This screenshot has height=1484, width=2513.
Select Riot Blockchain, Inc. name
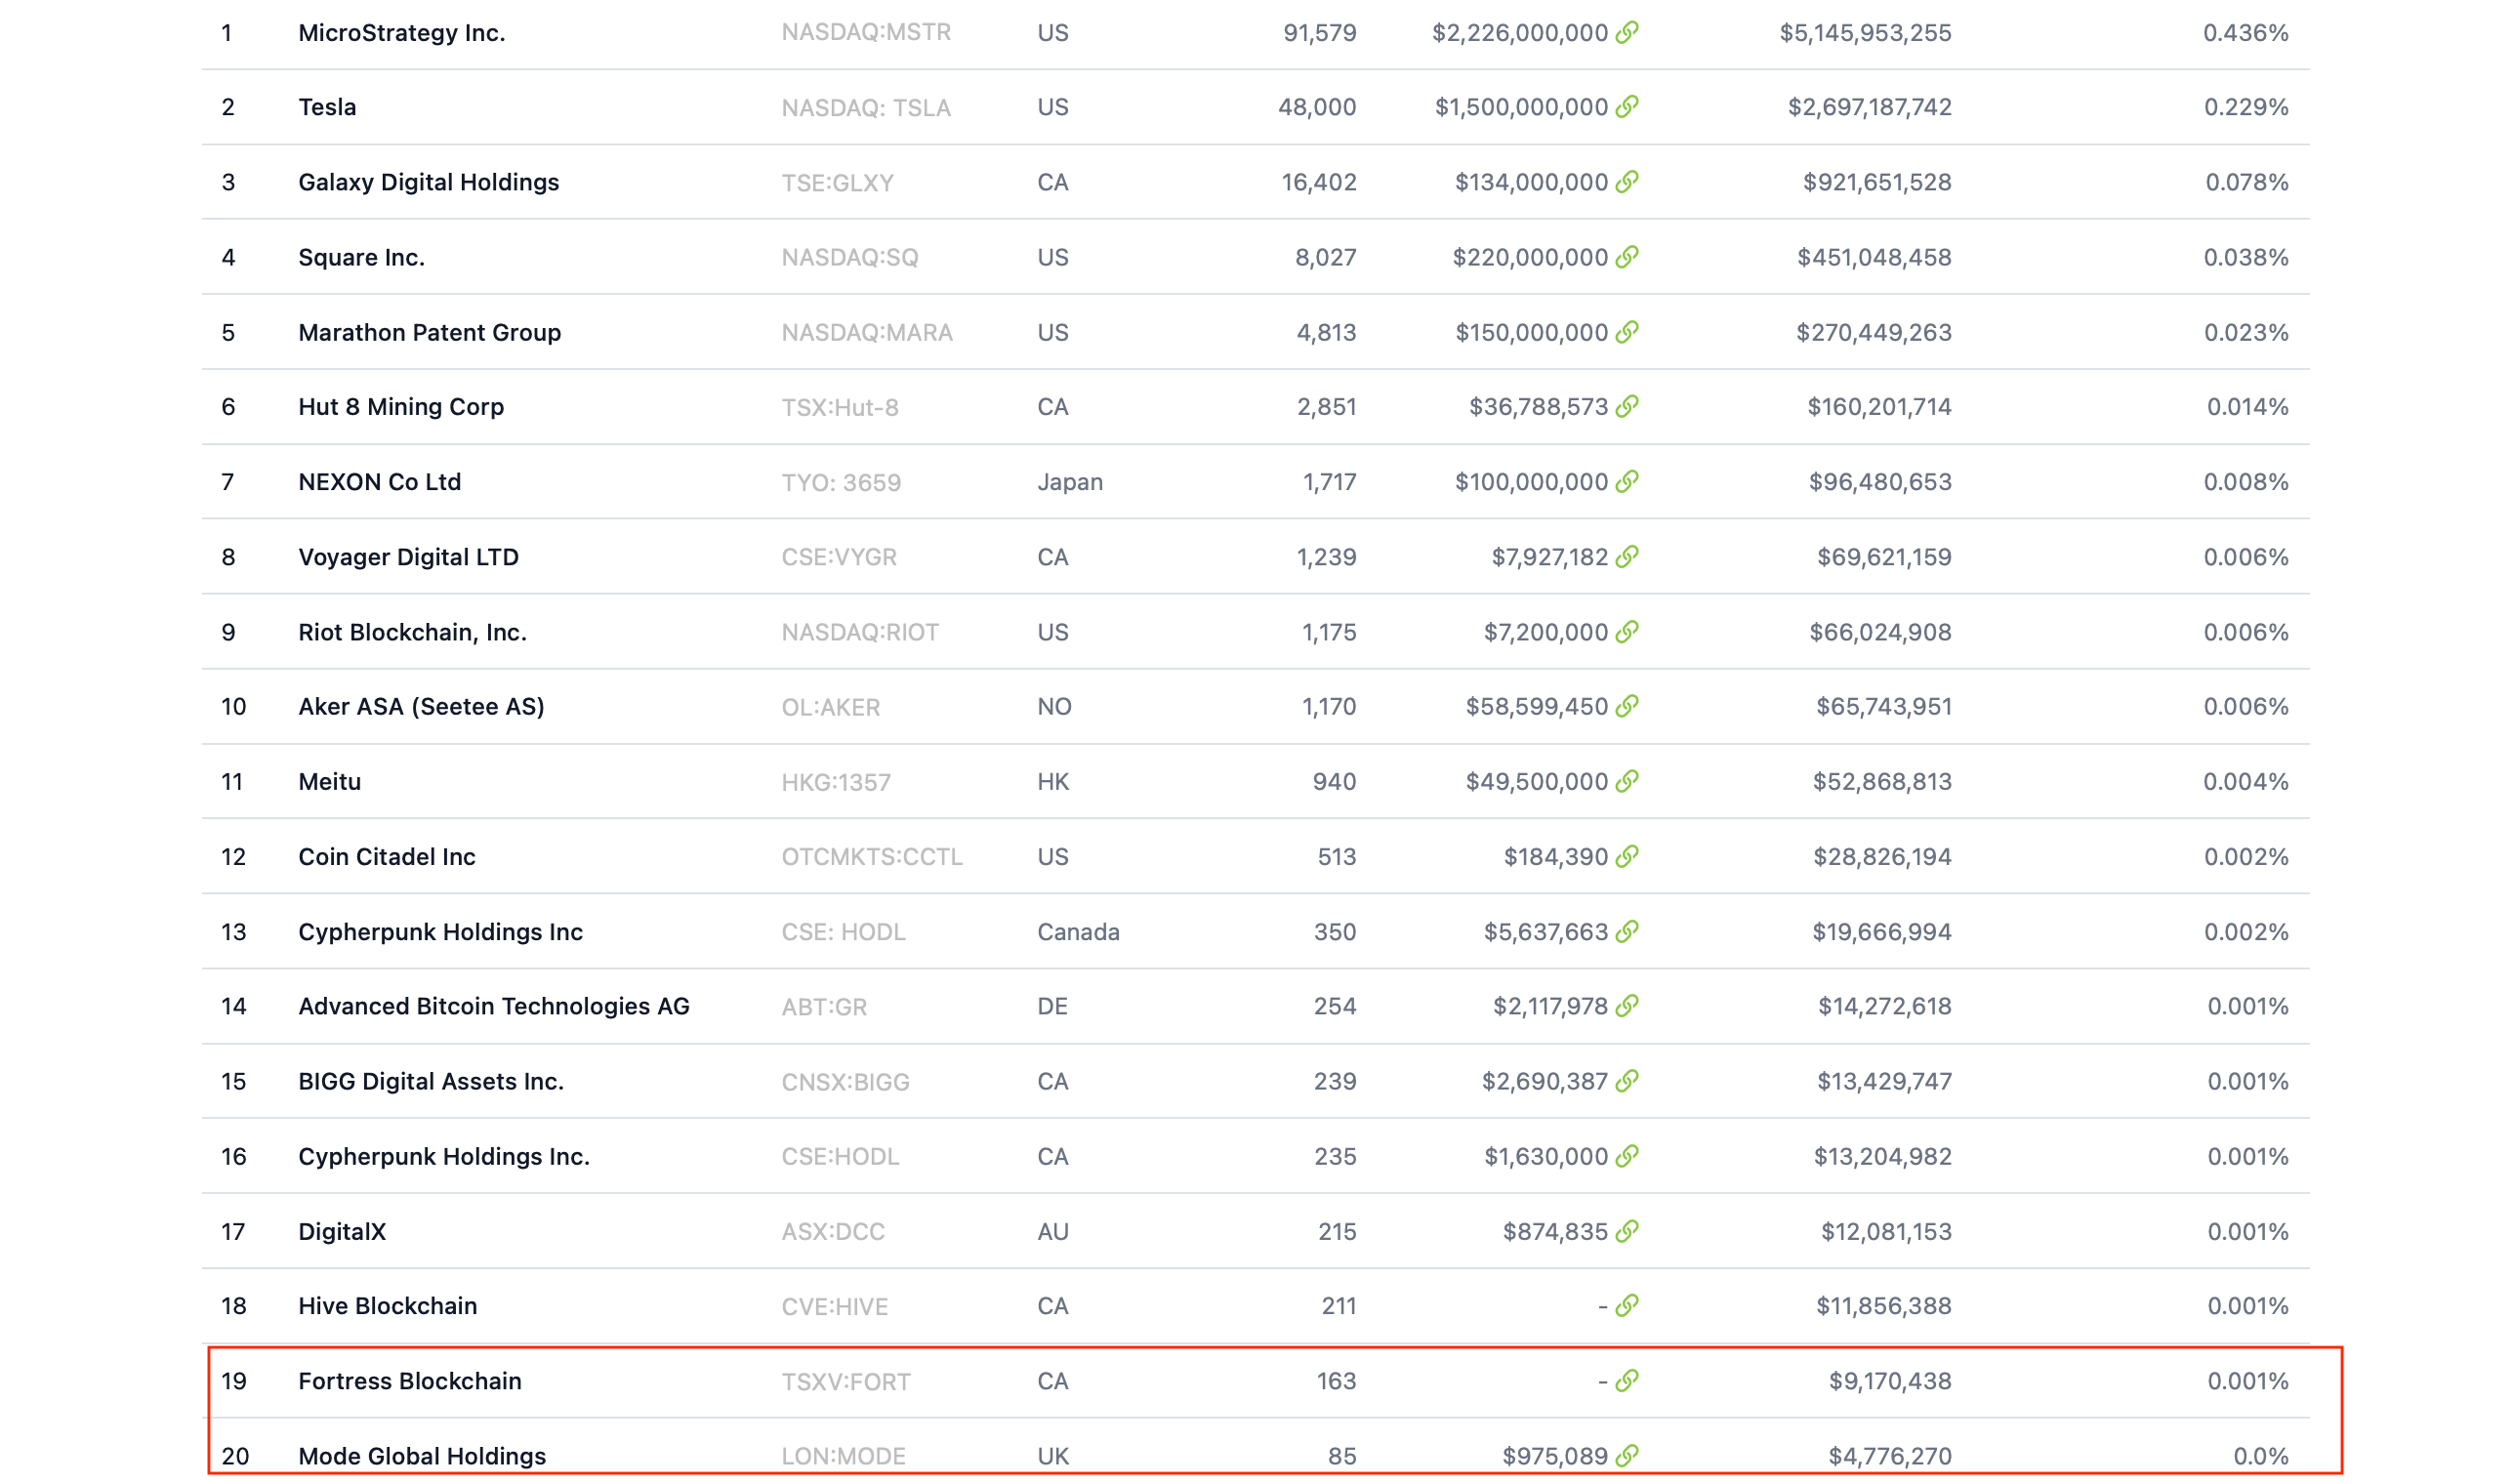(x=413, y=632)
